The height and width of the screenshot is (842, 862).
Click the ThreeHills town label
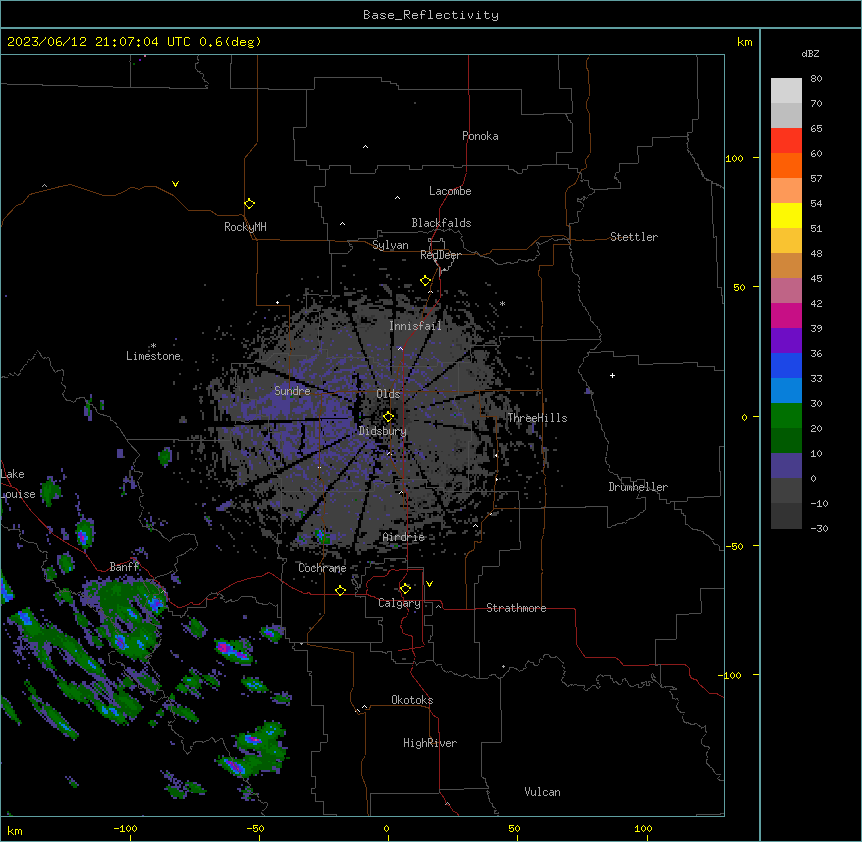tap(537, 418)
